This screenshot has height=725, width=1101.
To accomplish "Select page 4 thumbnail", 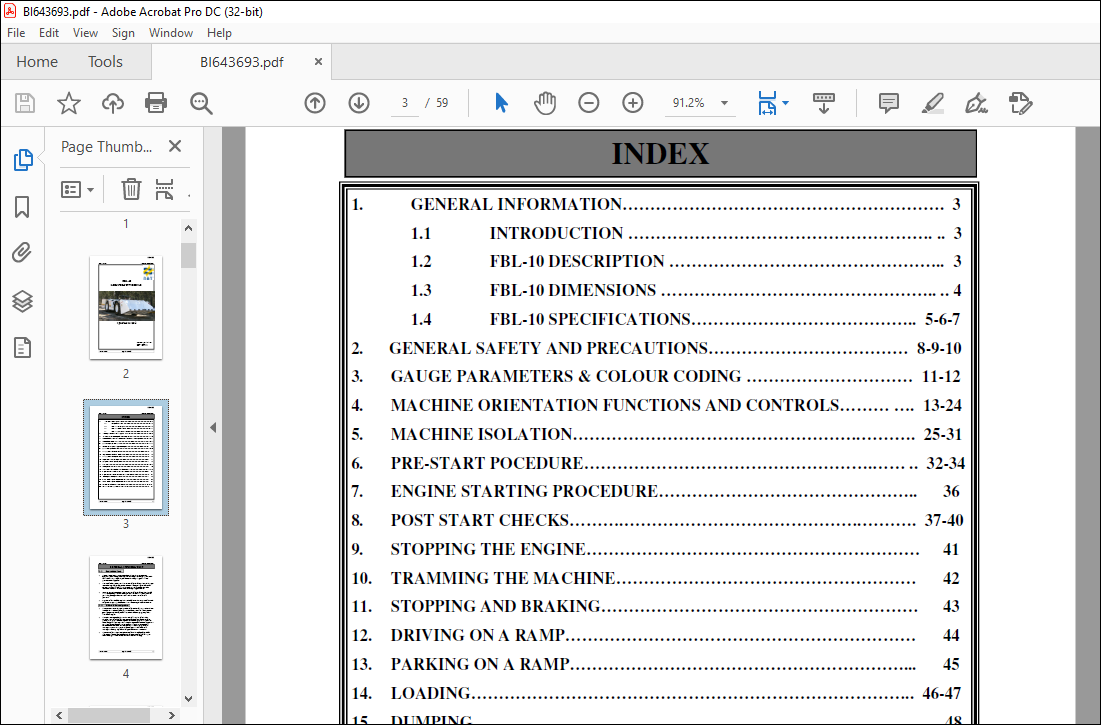I will tap(126, 607).
